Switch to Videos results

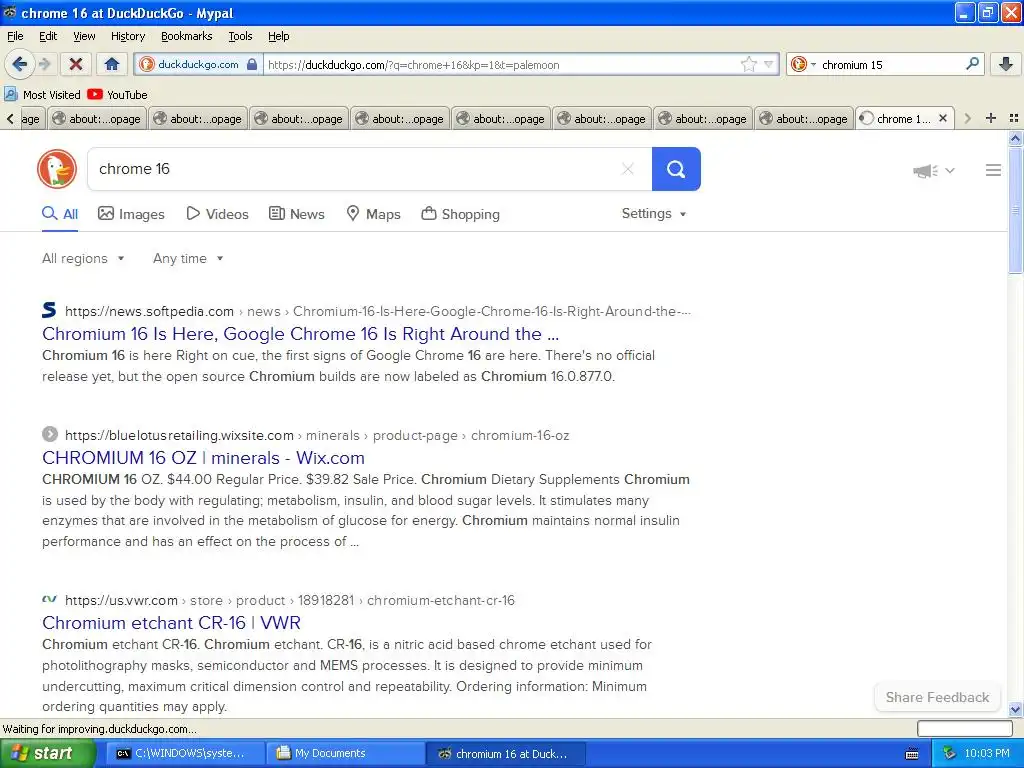point(217,214)
